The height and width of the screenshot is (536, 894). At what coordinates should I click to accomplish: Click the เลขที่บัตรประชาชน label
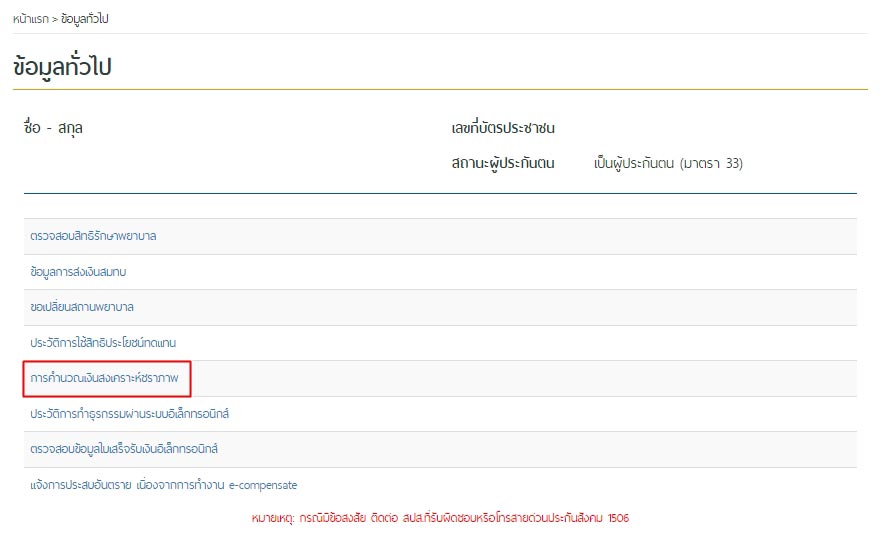pos(503,128)
